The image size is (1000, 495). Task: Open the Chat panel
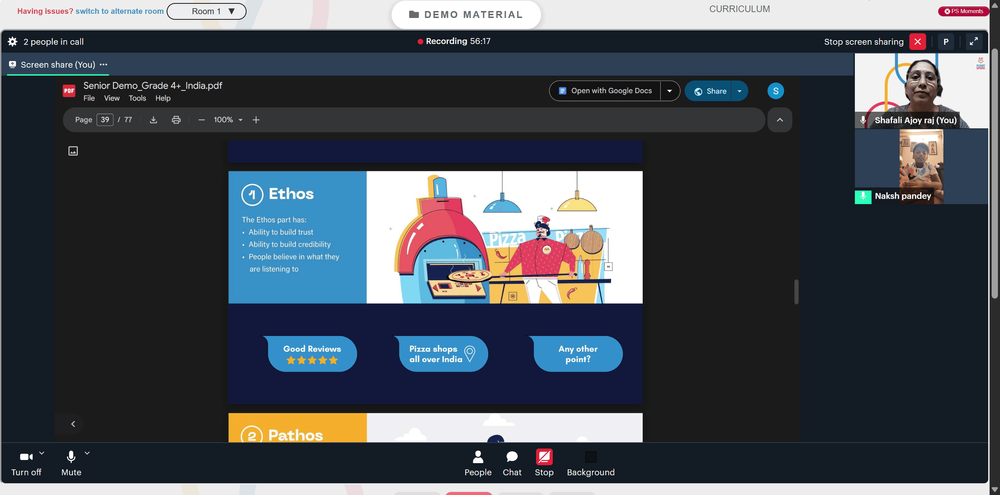pos(511,463)
